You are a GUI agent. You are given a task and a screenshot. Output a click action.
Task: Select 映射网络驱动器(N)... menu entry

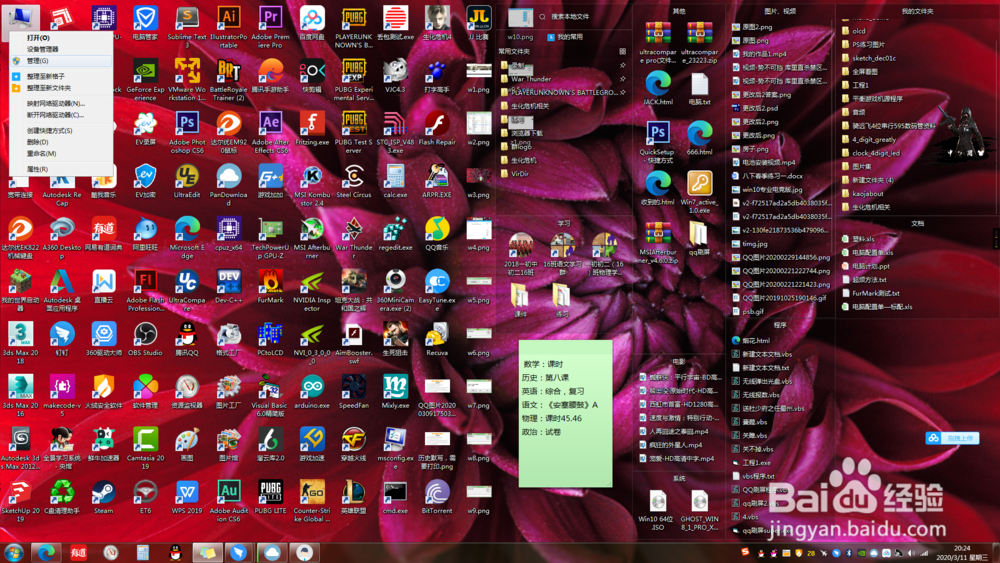point(61,103)
